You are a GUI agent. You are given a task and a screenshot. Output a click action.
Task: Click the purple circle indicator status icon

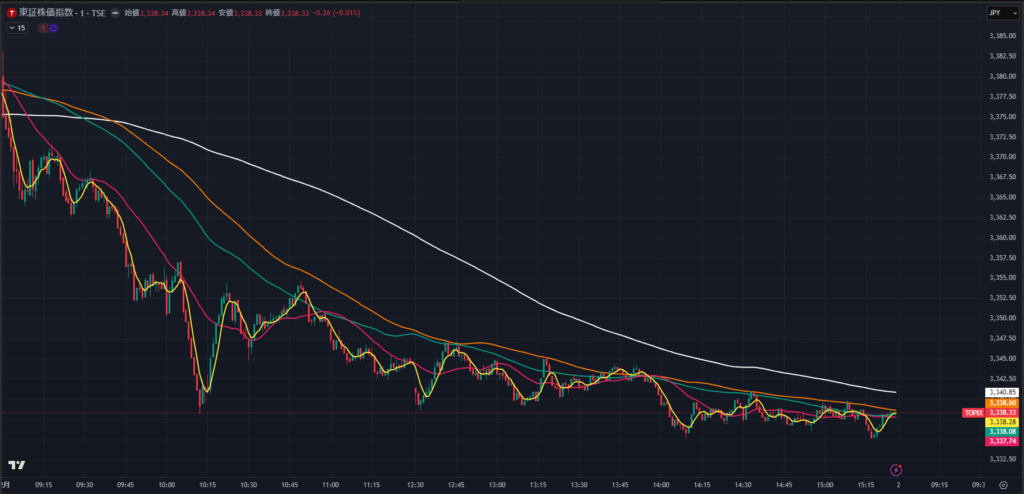[52, 28]
